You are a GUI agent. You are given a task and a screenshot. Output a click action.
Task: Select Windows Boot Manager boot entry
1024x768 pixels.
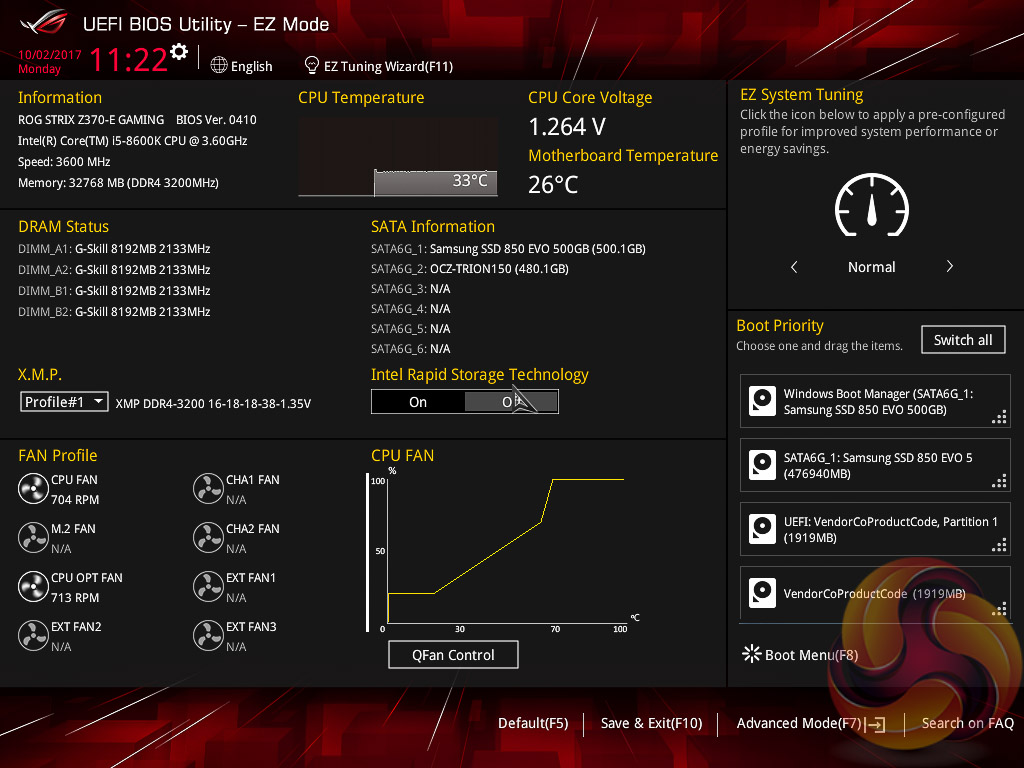click(875, 401)
